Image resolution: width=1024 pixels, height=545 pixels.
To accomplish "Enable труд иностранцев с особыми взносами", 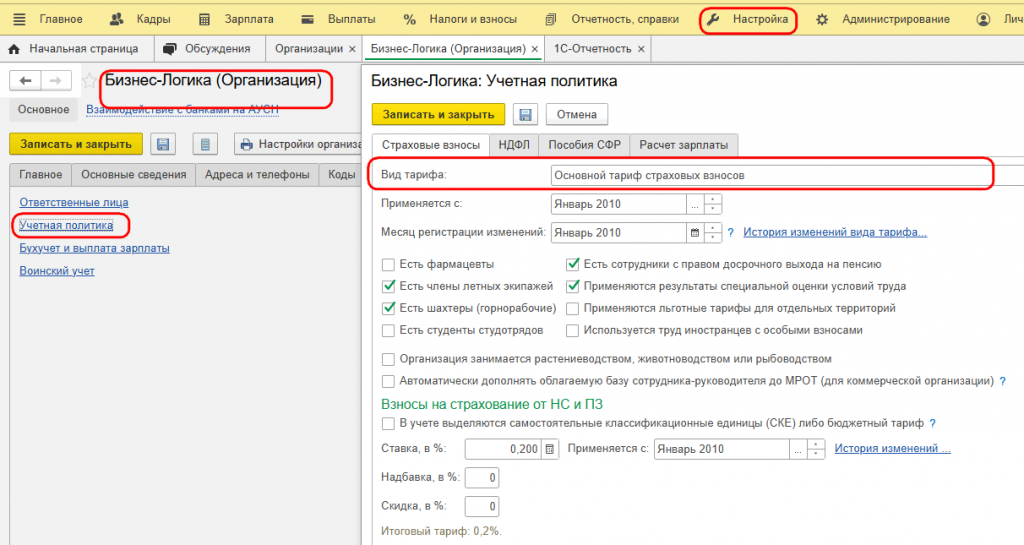I will click(573, 330).
